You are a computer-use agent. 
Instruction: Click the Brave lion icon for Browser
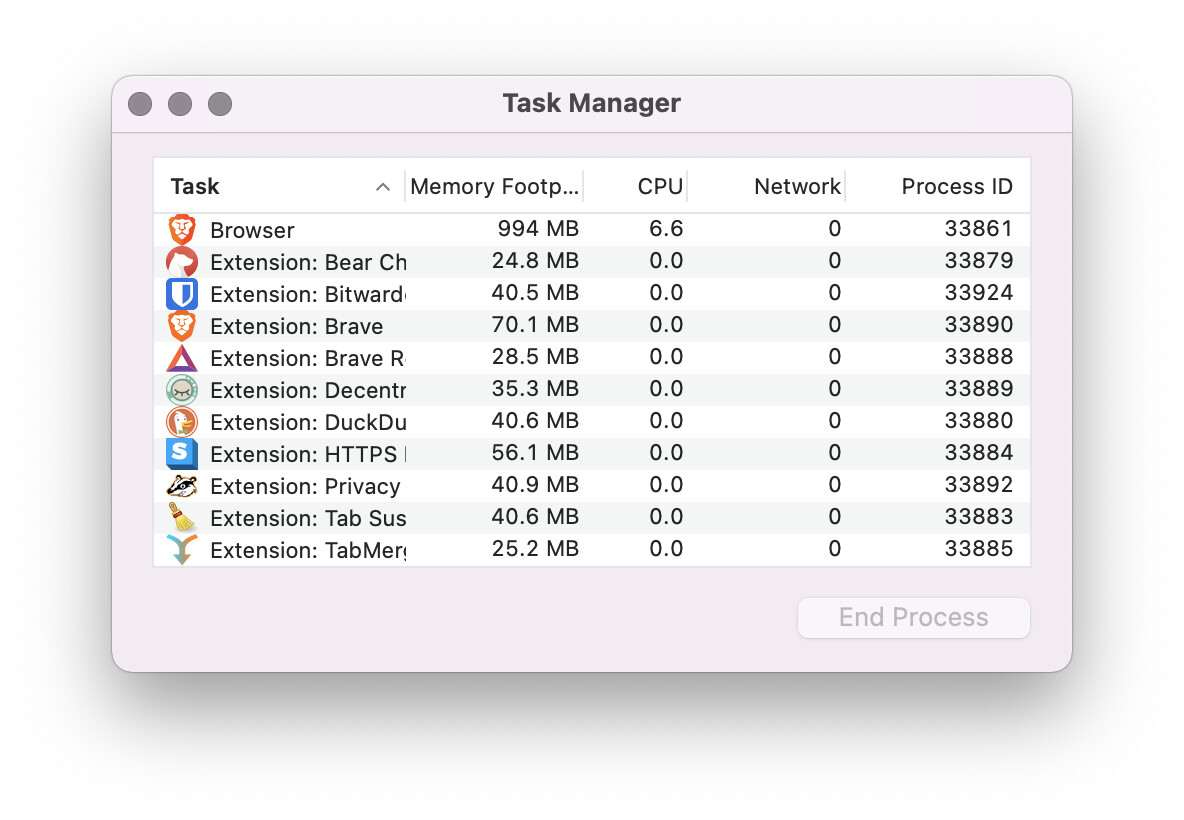point(182,230)
